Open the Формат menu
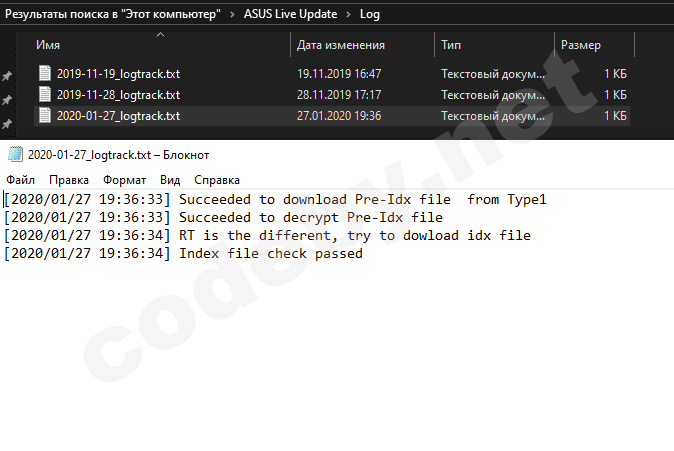674x451 pixels. click(124, 180)
